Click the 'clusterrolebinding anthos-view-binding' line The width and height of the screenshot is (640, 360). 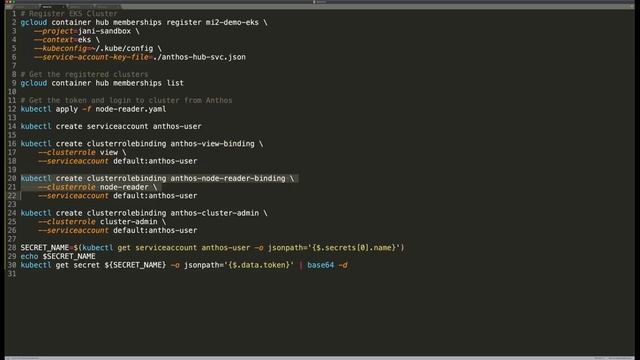[x=142, y=144]
